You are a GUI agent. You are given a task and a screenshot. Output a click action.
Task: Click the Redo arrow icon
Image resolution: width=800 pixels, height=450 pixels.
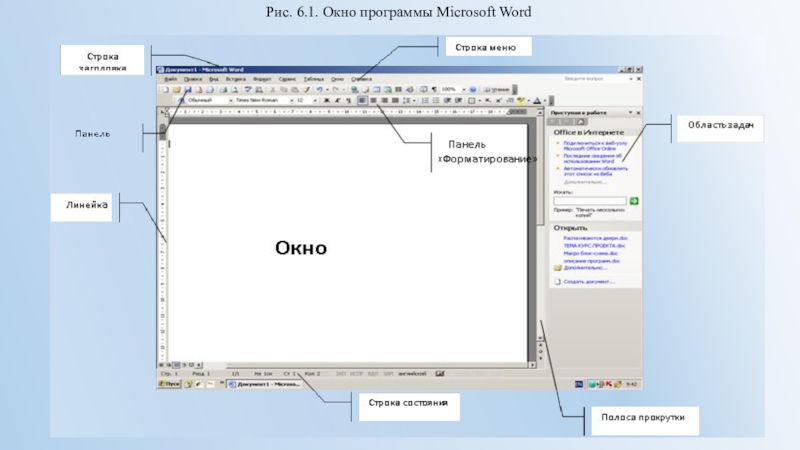pos(336,89)
